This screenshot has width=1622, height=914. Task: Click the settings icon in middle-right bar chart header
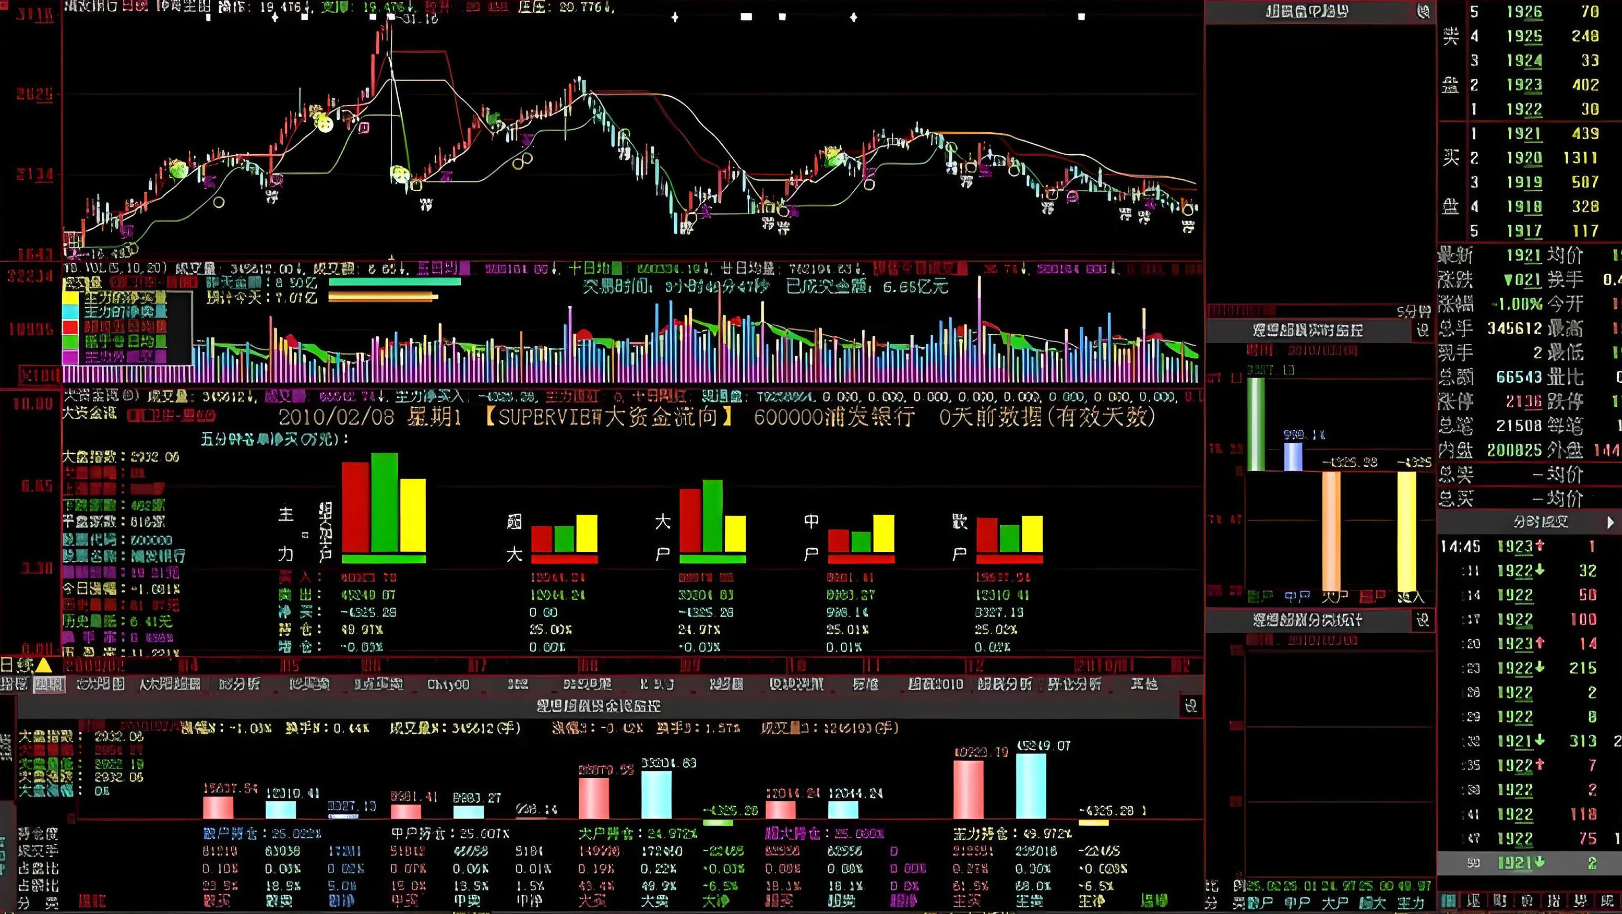(x=1422, y=330)
